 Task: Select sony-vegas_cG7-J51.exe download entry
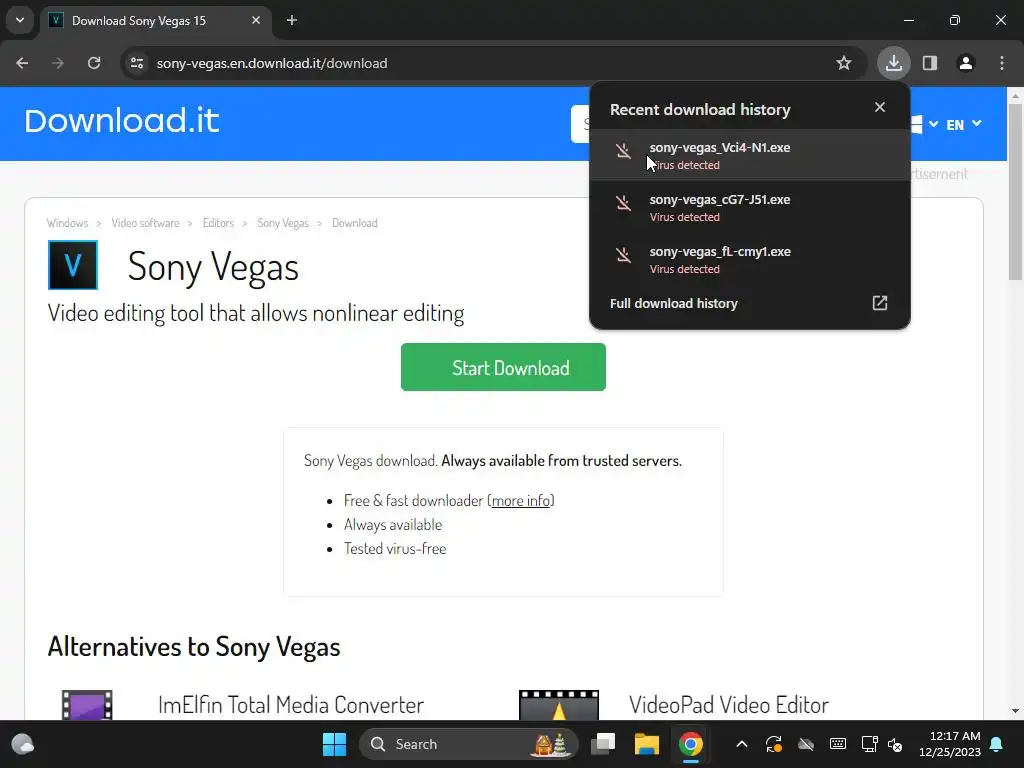750,208
